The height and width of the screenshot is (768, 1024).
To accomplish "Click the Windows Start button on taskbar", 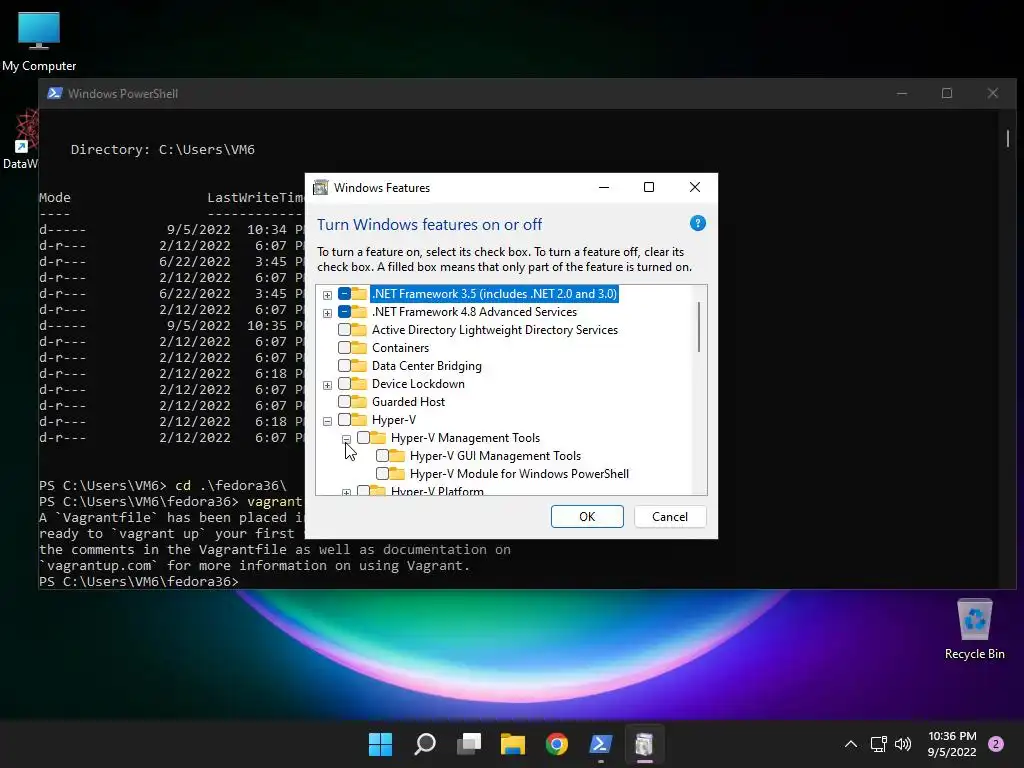I will (380, 744).
